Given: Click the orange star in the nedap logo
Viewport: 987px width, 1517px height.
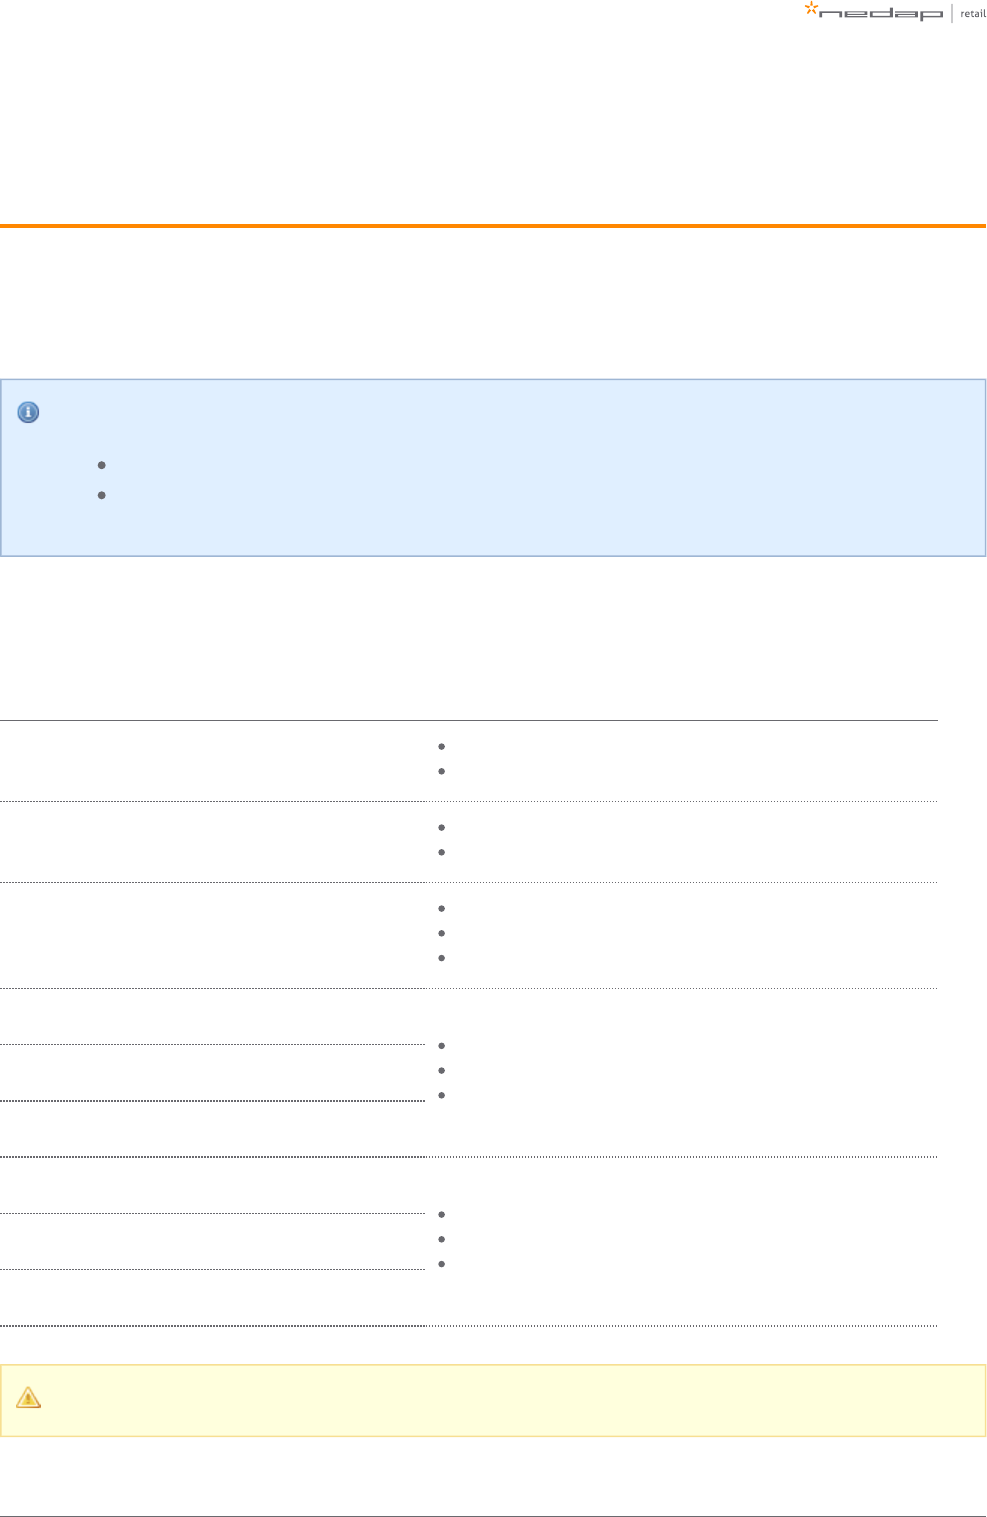Looking at the screenshot, I should point(812,9).
